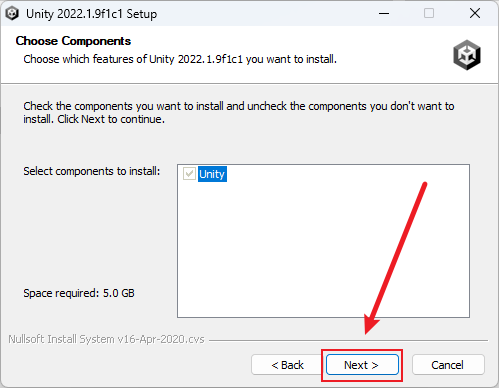Click the Next > button
This screenshot has height=388, width=499.
point(362,365)
